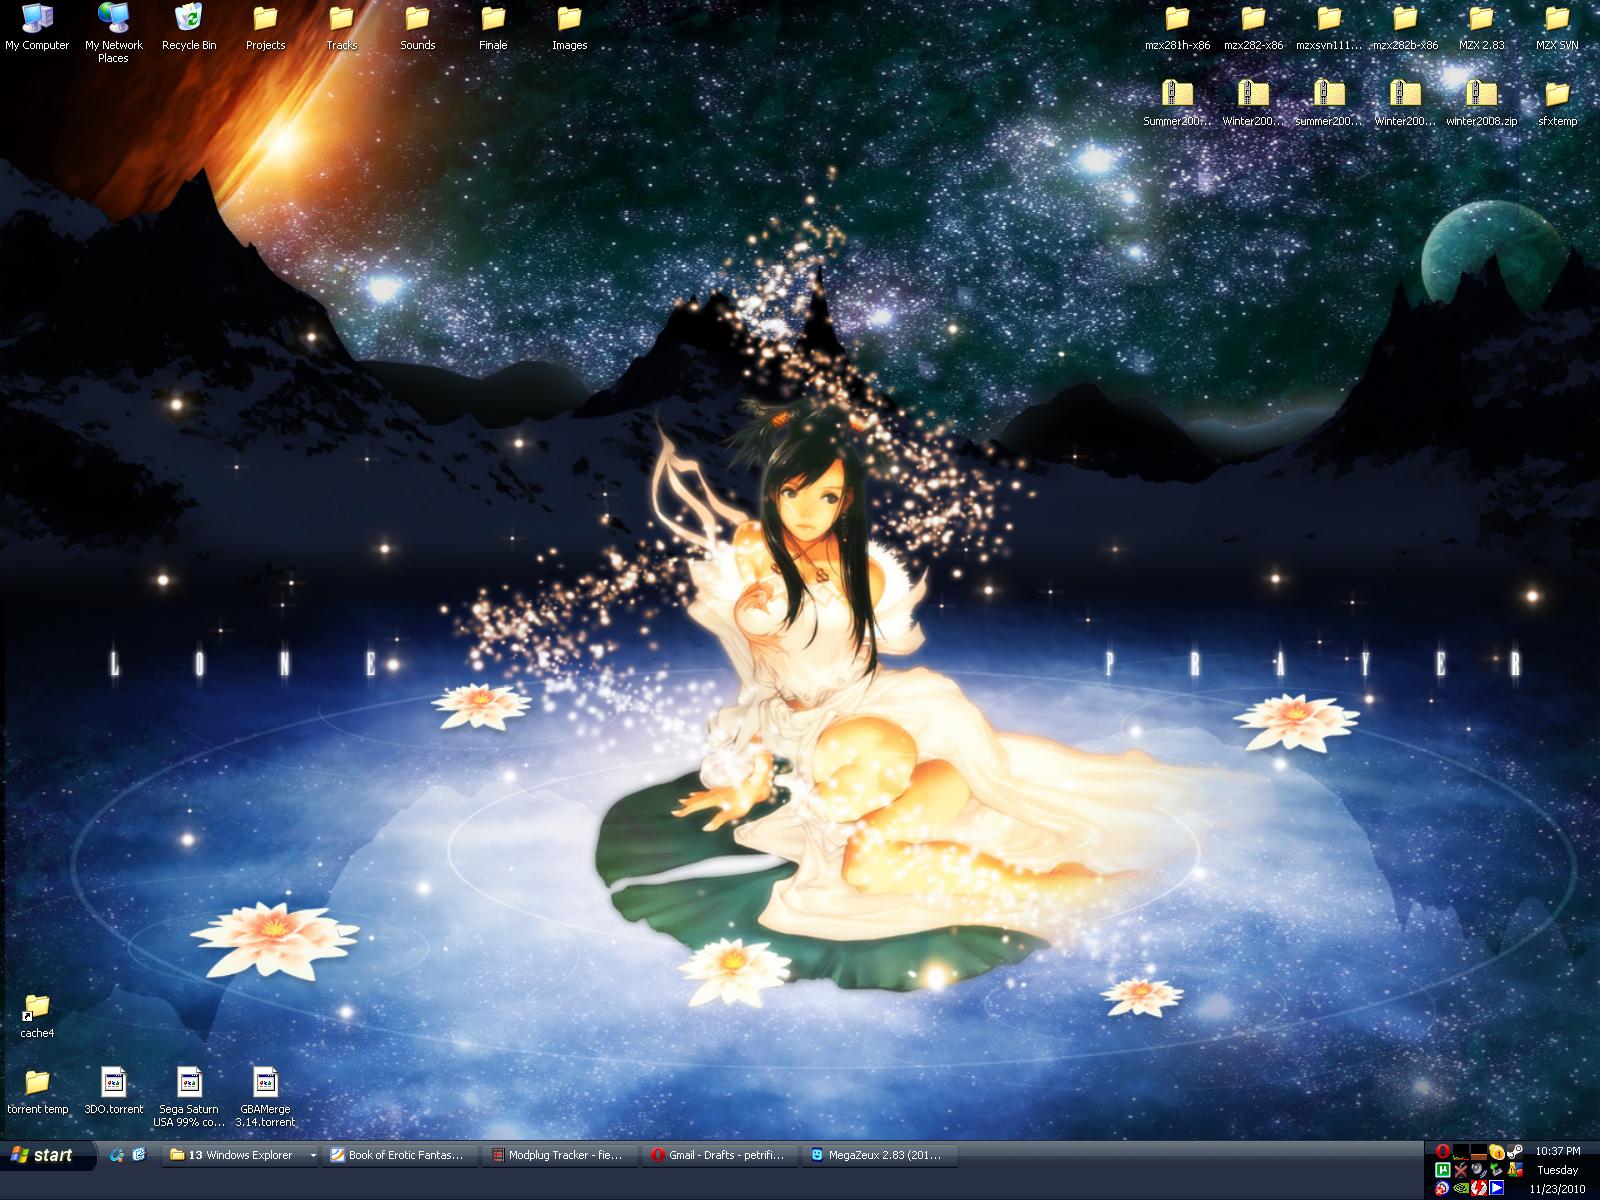This screenshot has width=1600, height=1200.
Task: Open the Recycle Bin
Action: click(x=189, y=27)
